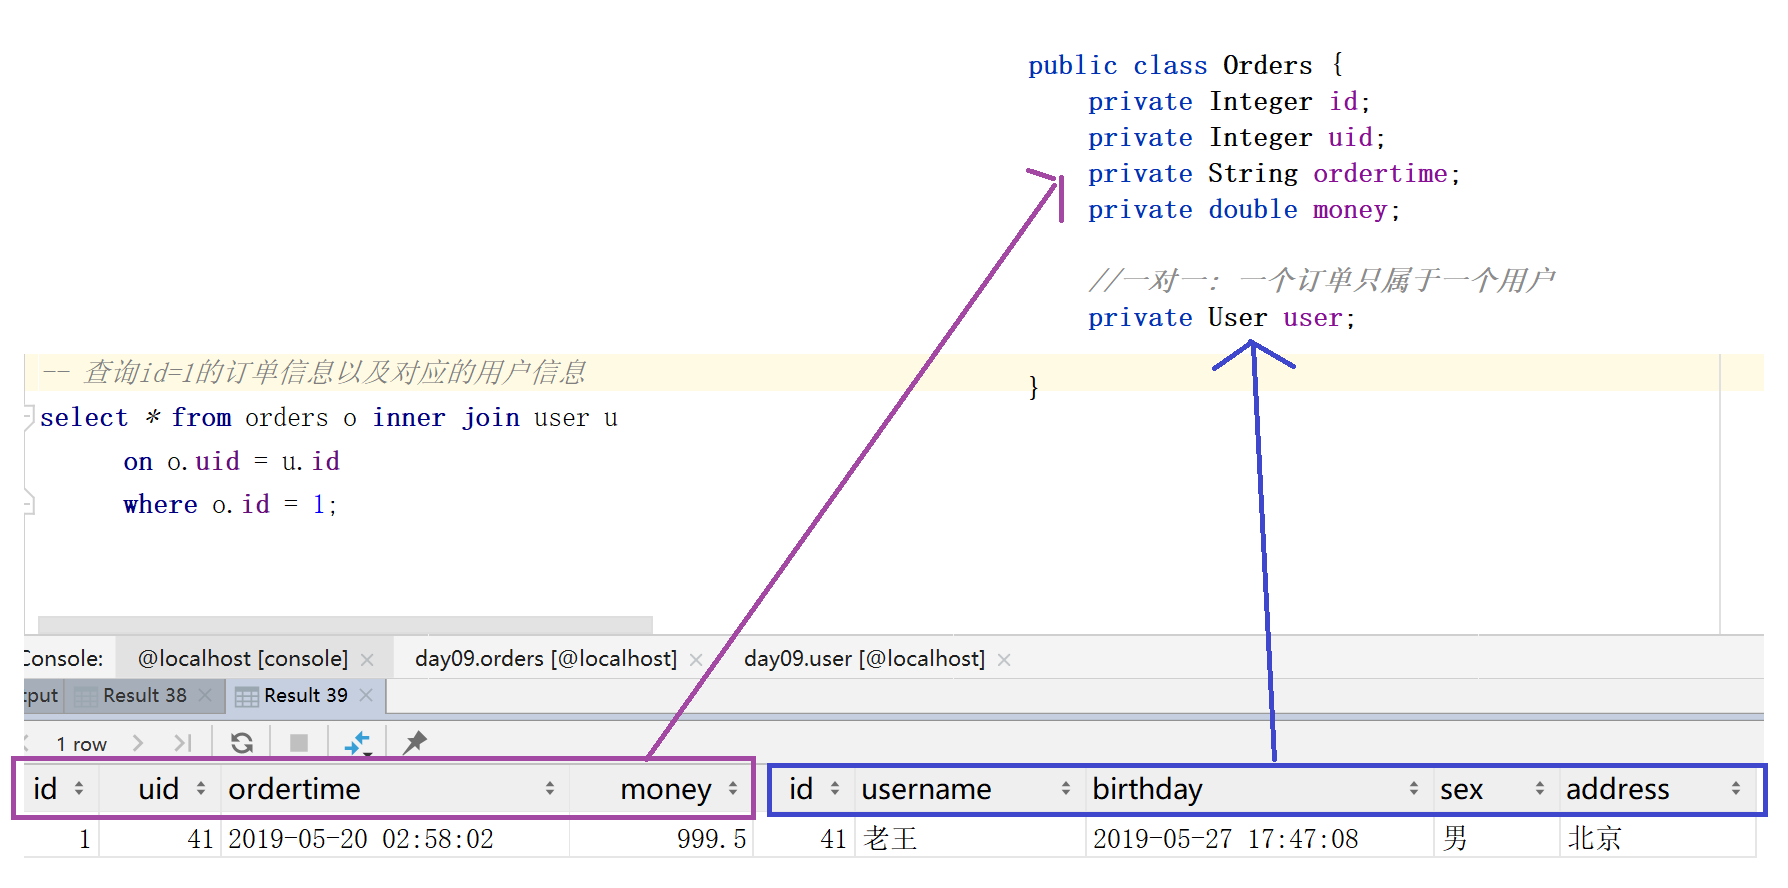Open day09.user [@localhost] tab

click(x=864, y=659)
